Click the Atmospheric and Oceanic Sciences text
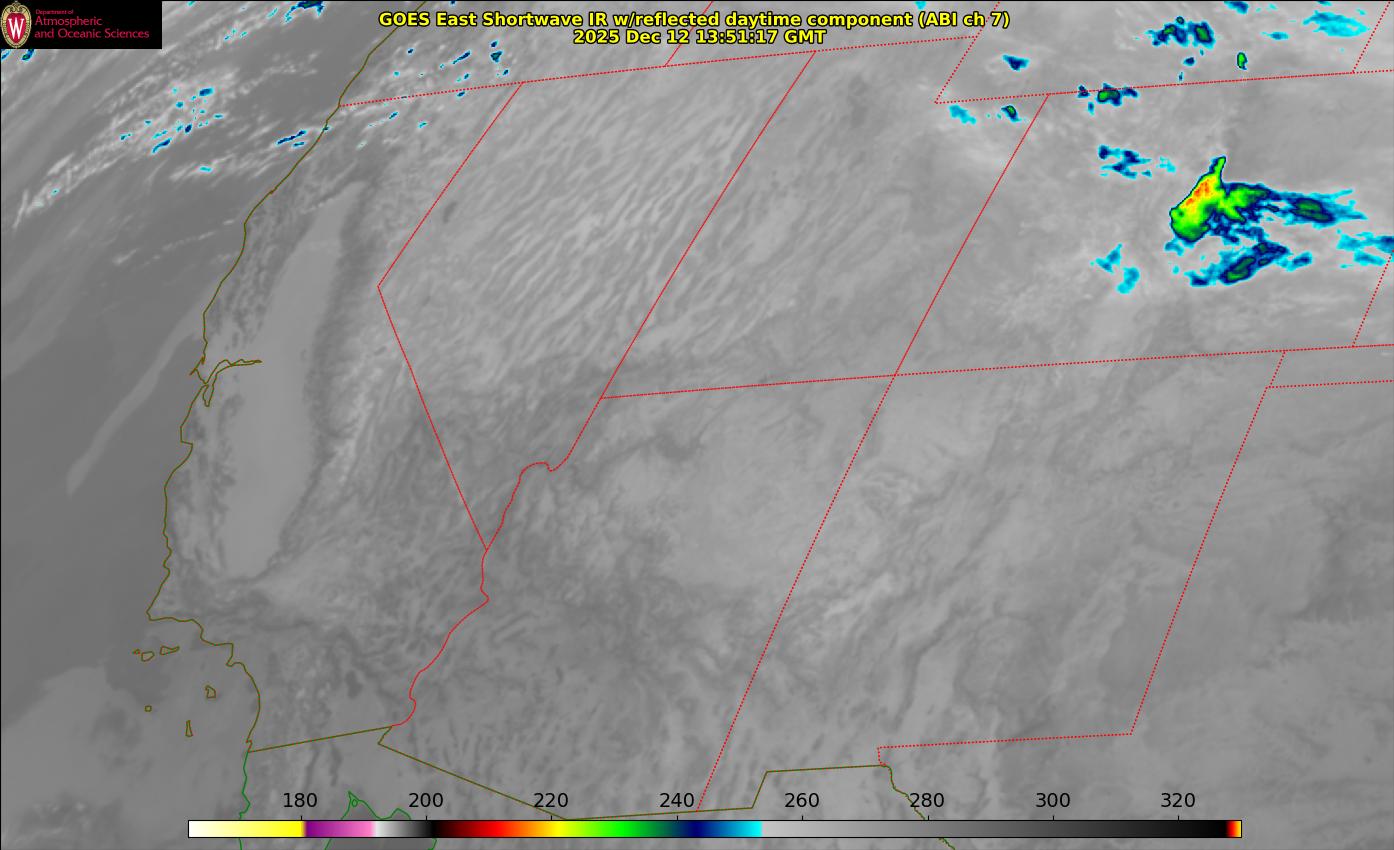 91,26
